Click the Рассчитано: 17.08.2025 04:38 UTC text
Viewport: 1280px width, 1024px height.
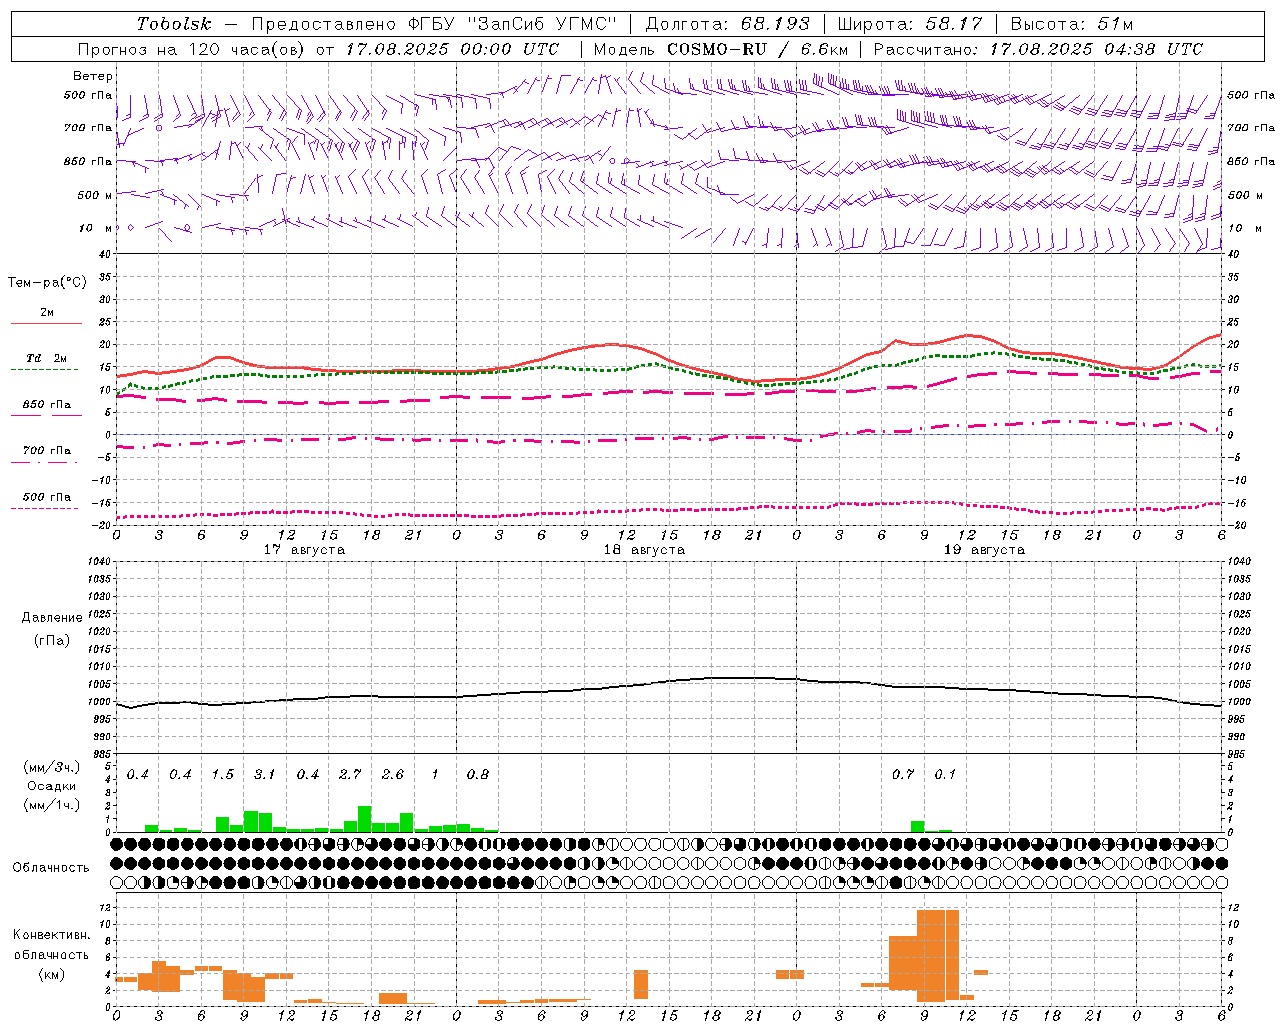[1038, 49]
